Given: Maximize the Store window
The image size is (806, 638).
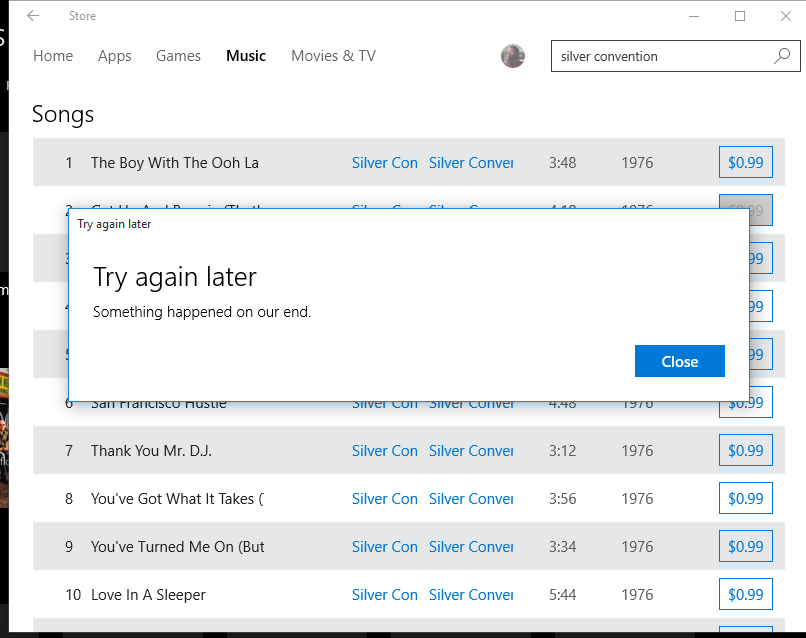Looking at the screenshot, I should (x=740, y=16).
